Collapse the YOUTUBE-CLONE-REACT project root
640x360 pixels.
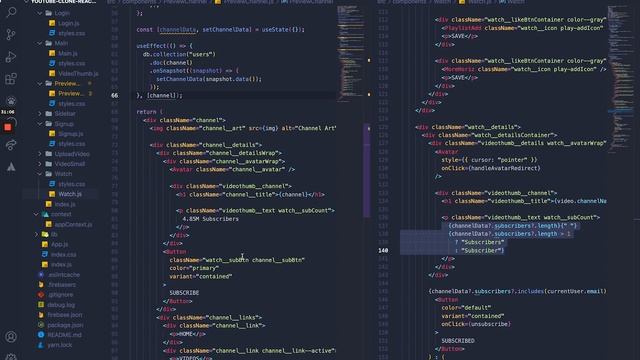(27, 2)
